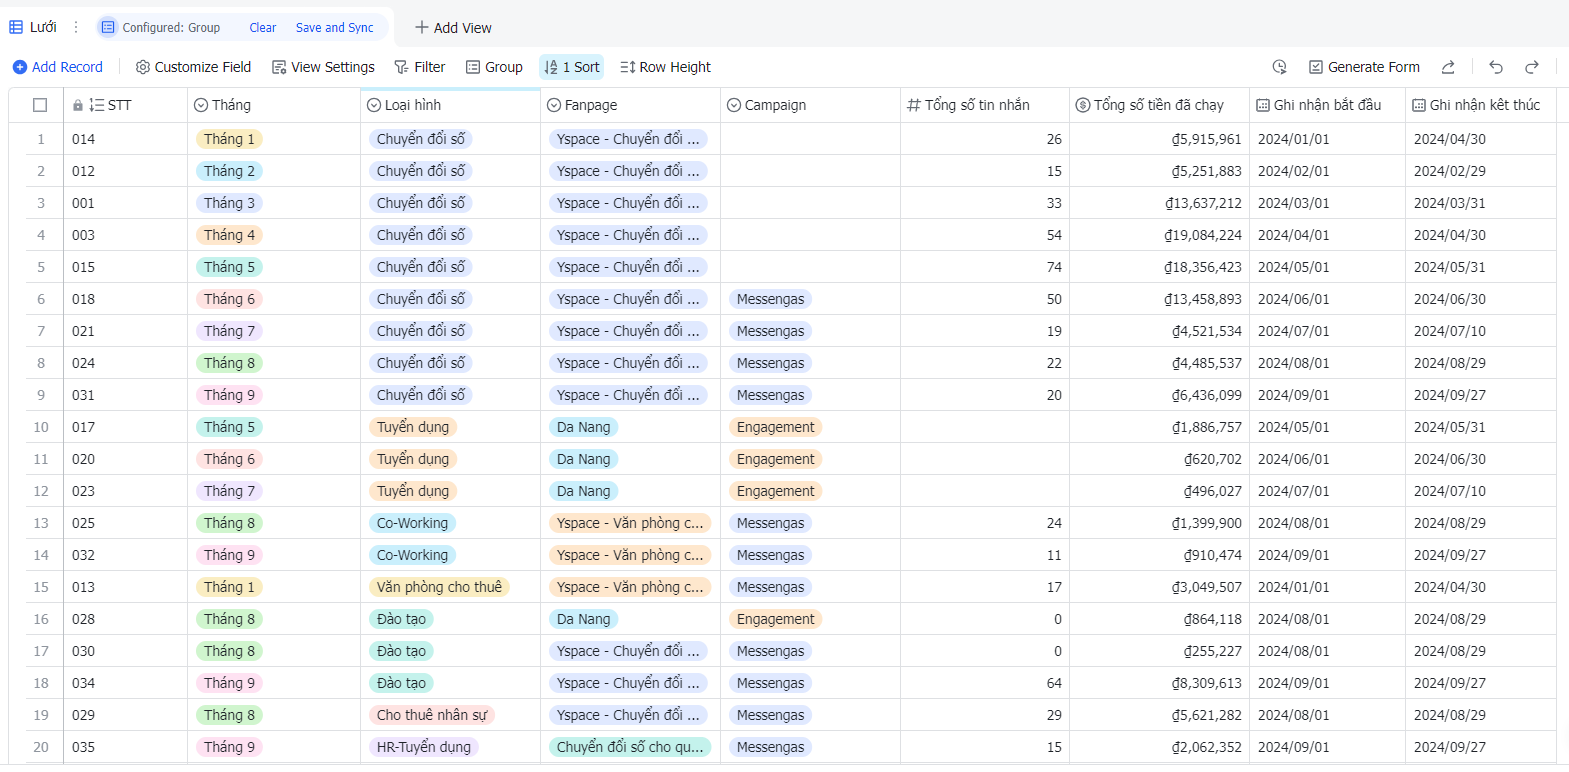Select row number 1
This screenshot has width=1569, height=772.
point(41,139)
